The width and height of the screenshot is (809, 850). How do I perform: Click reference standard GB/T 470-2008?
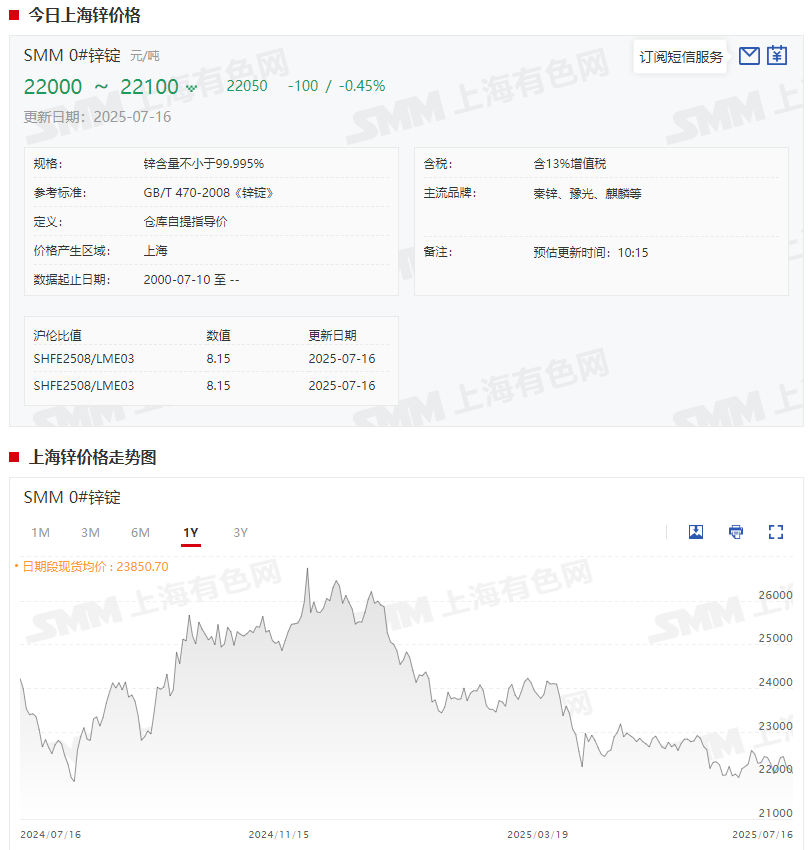[208, 193]
